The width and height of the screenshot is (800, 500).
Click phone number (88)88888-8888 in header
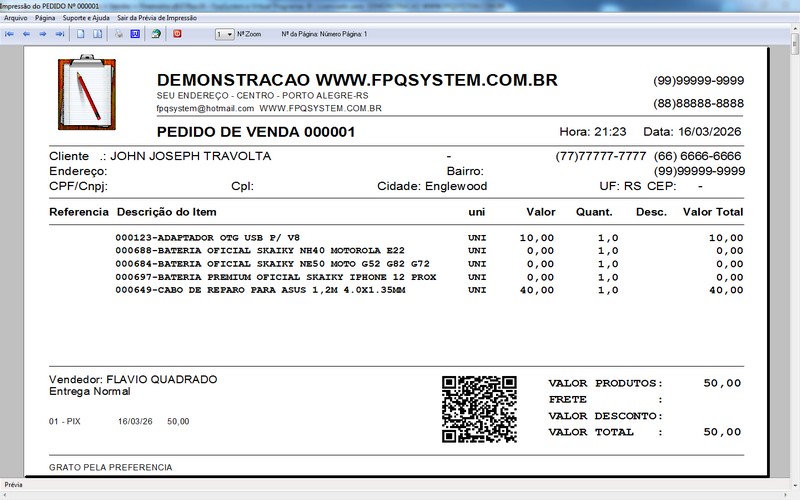(x=698, y=104)
